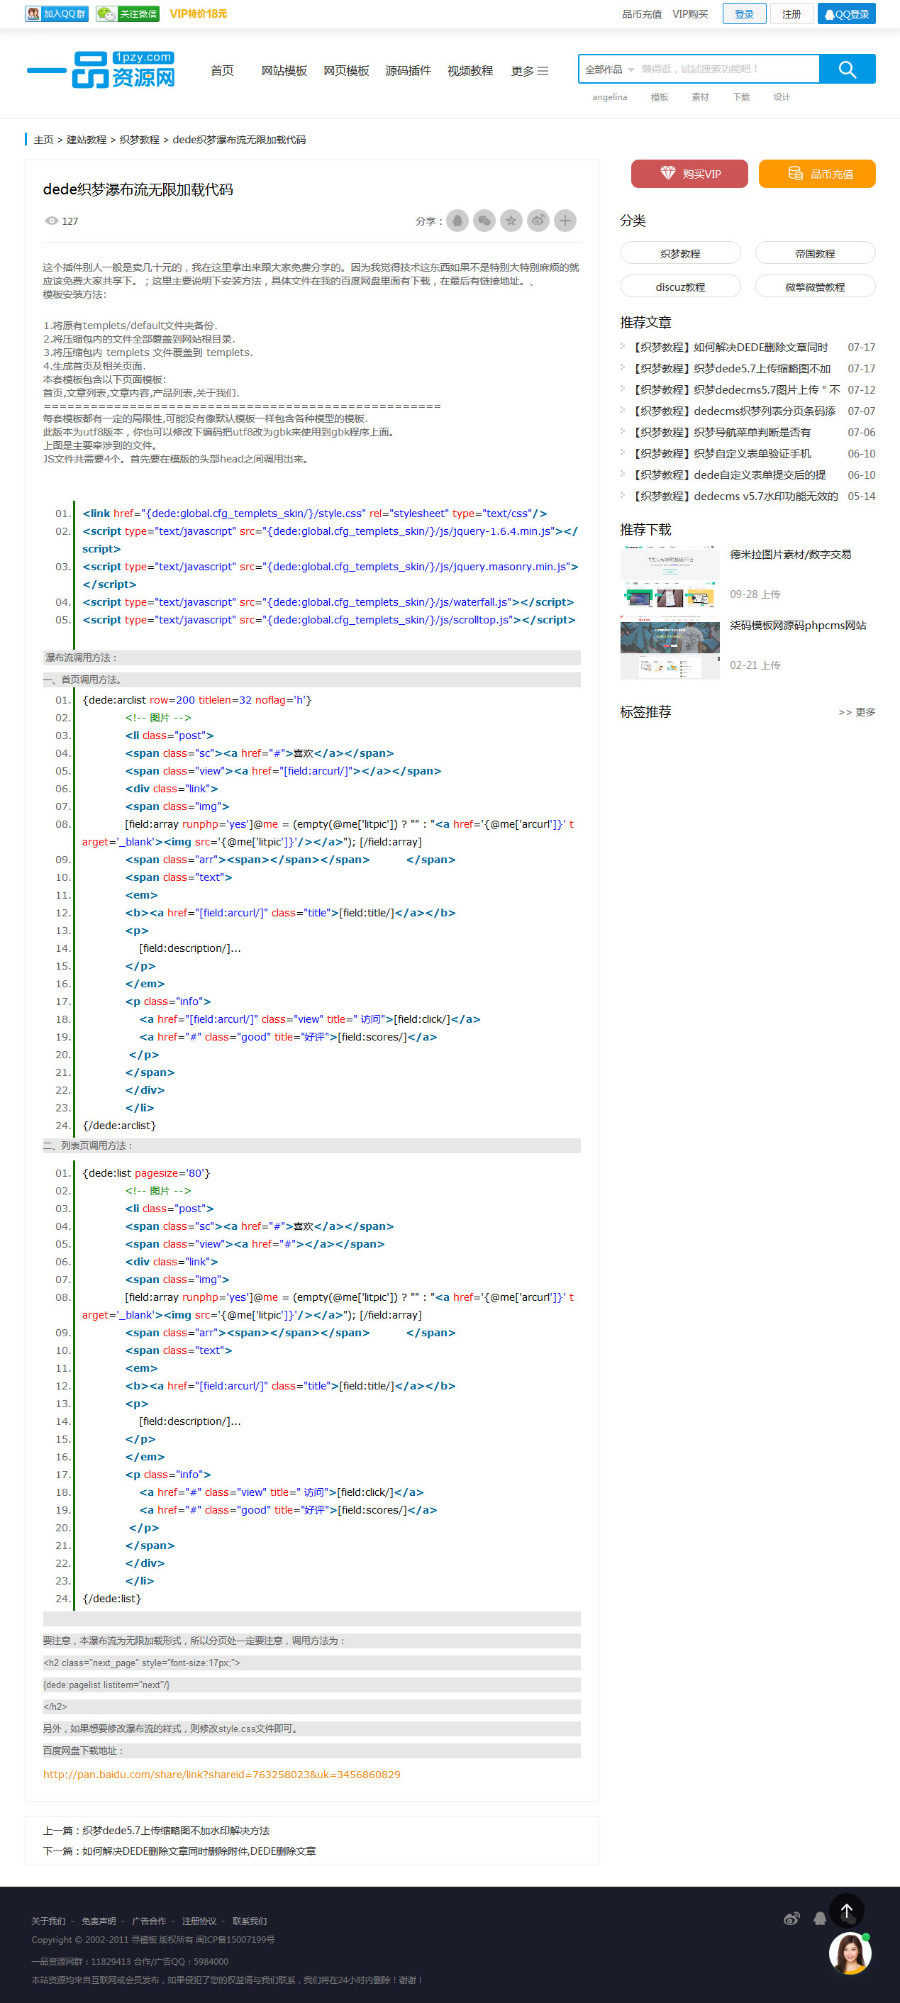Viewport: 900px width, 2003px height.
Task: Open 网页模板 navigation item
Action: [x=346, y=71]
